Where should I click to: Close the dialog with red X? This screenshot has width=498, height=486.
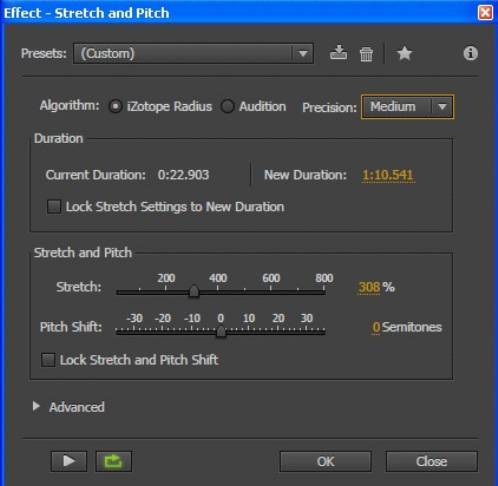(485, 13)
